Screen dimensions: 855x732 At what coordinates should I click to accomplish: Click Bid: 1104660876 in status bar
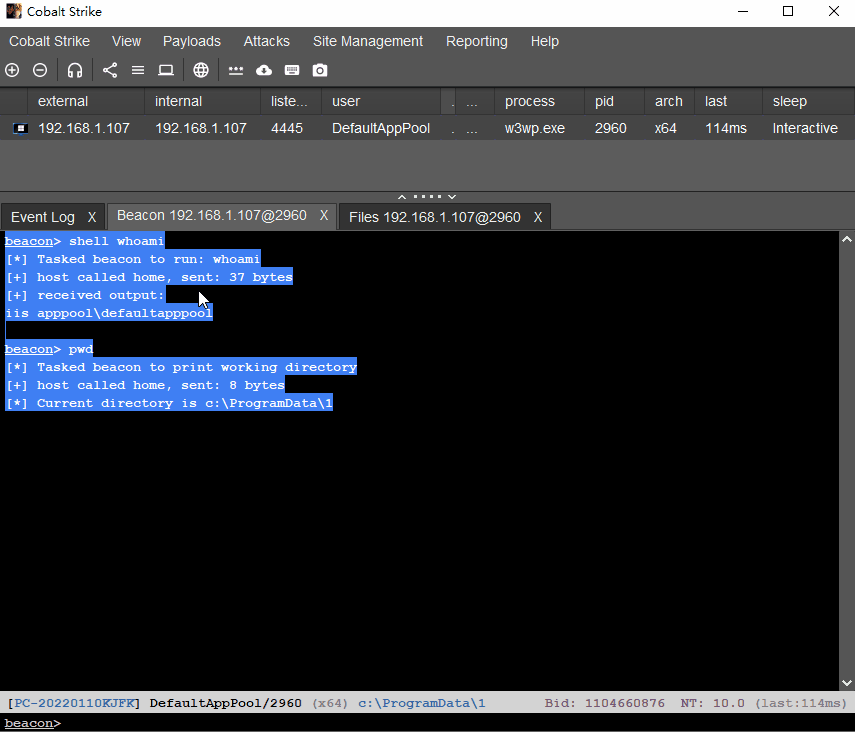[604, 703]
